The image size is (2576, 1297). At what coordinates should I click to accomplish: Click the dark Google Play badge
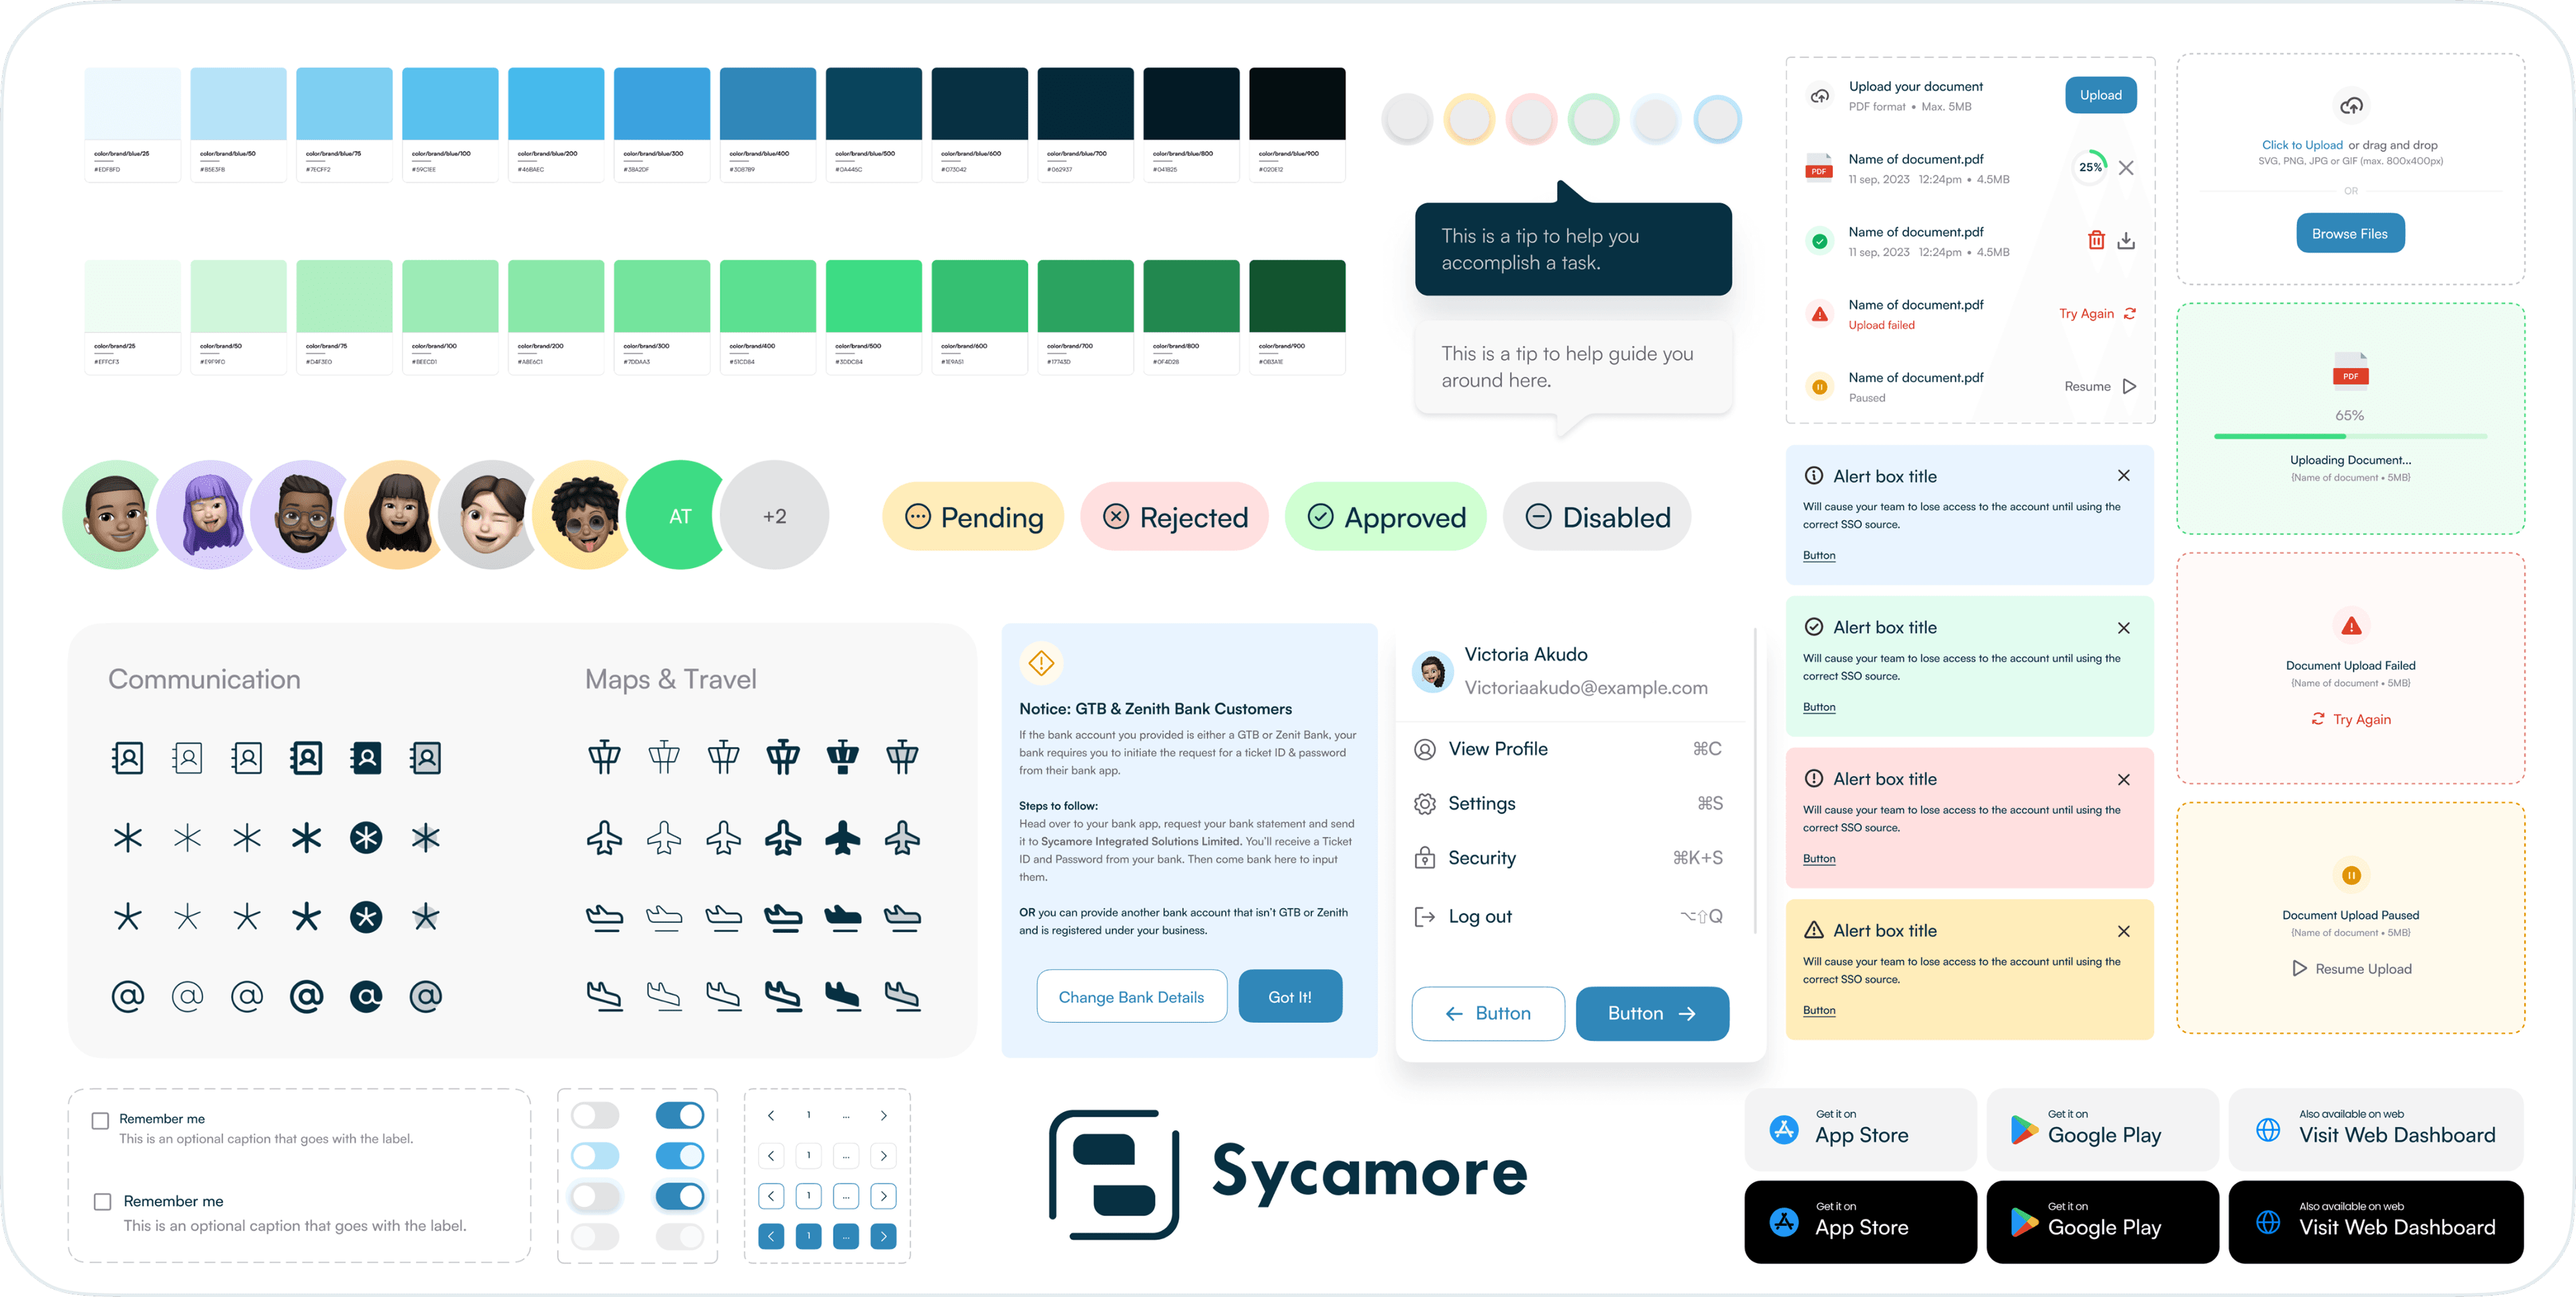point(2102,1222)
